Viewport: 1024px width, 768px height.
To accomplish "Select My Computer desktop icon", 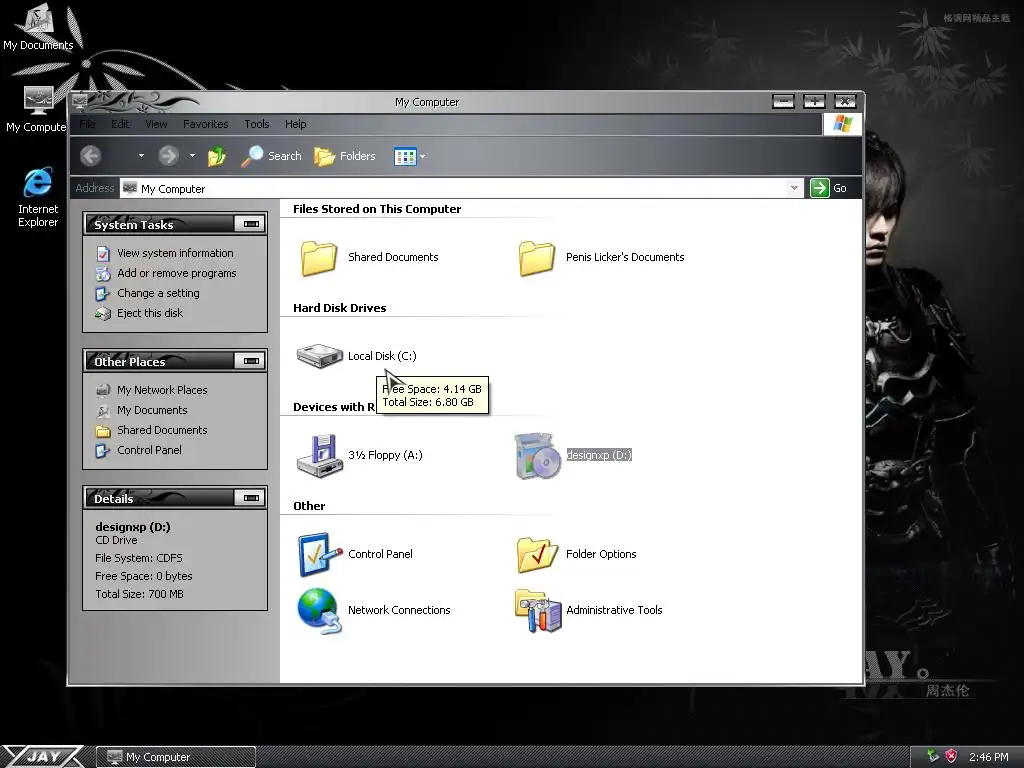I will point(36,110).
